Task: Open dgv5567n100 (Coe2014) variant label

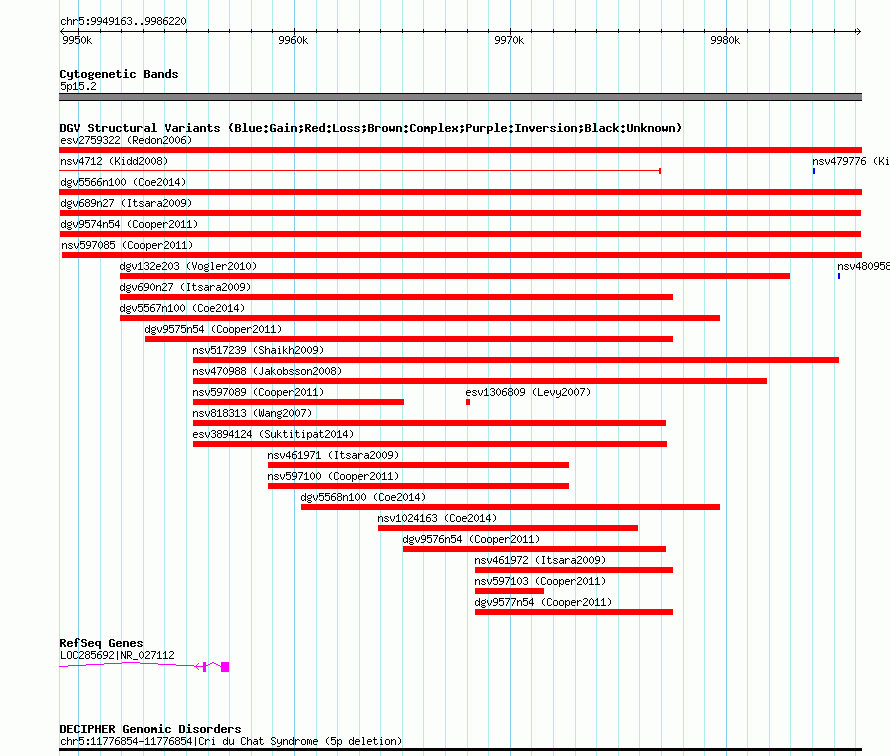Action: (182, 308)
